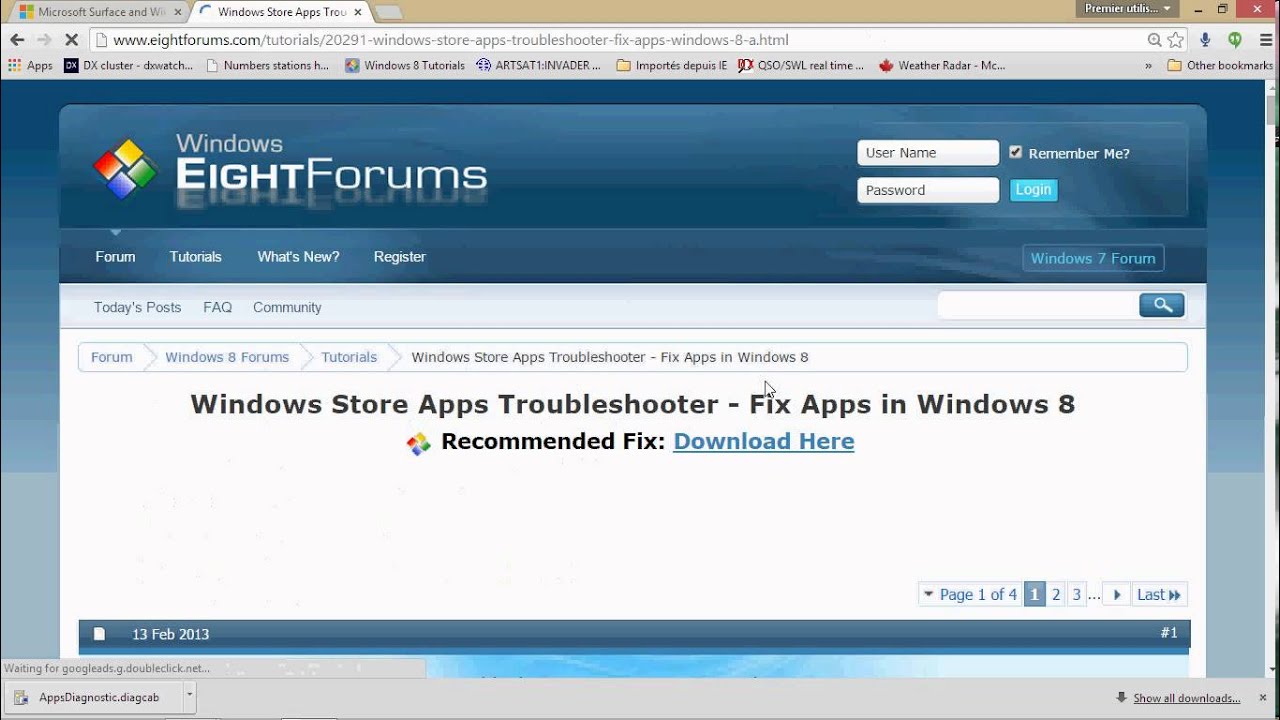Open QSO/SWL real time bookmark
The width and height of the screenshot is (1280, 720).
tap(801, 65)
